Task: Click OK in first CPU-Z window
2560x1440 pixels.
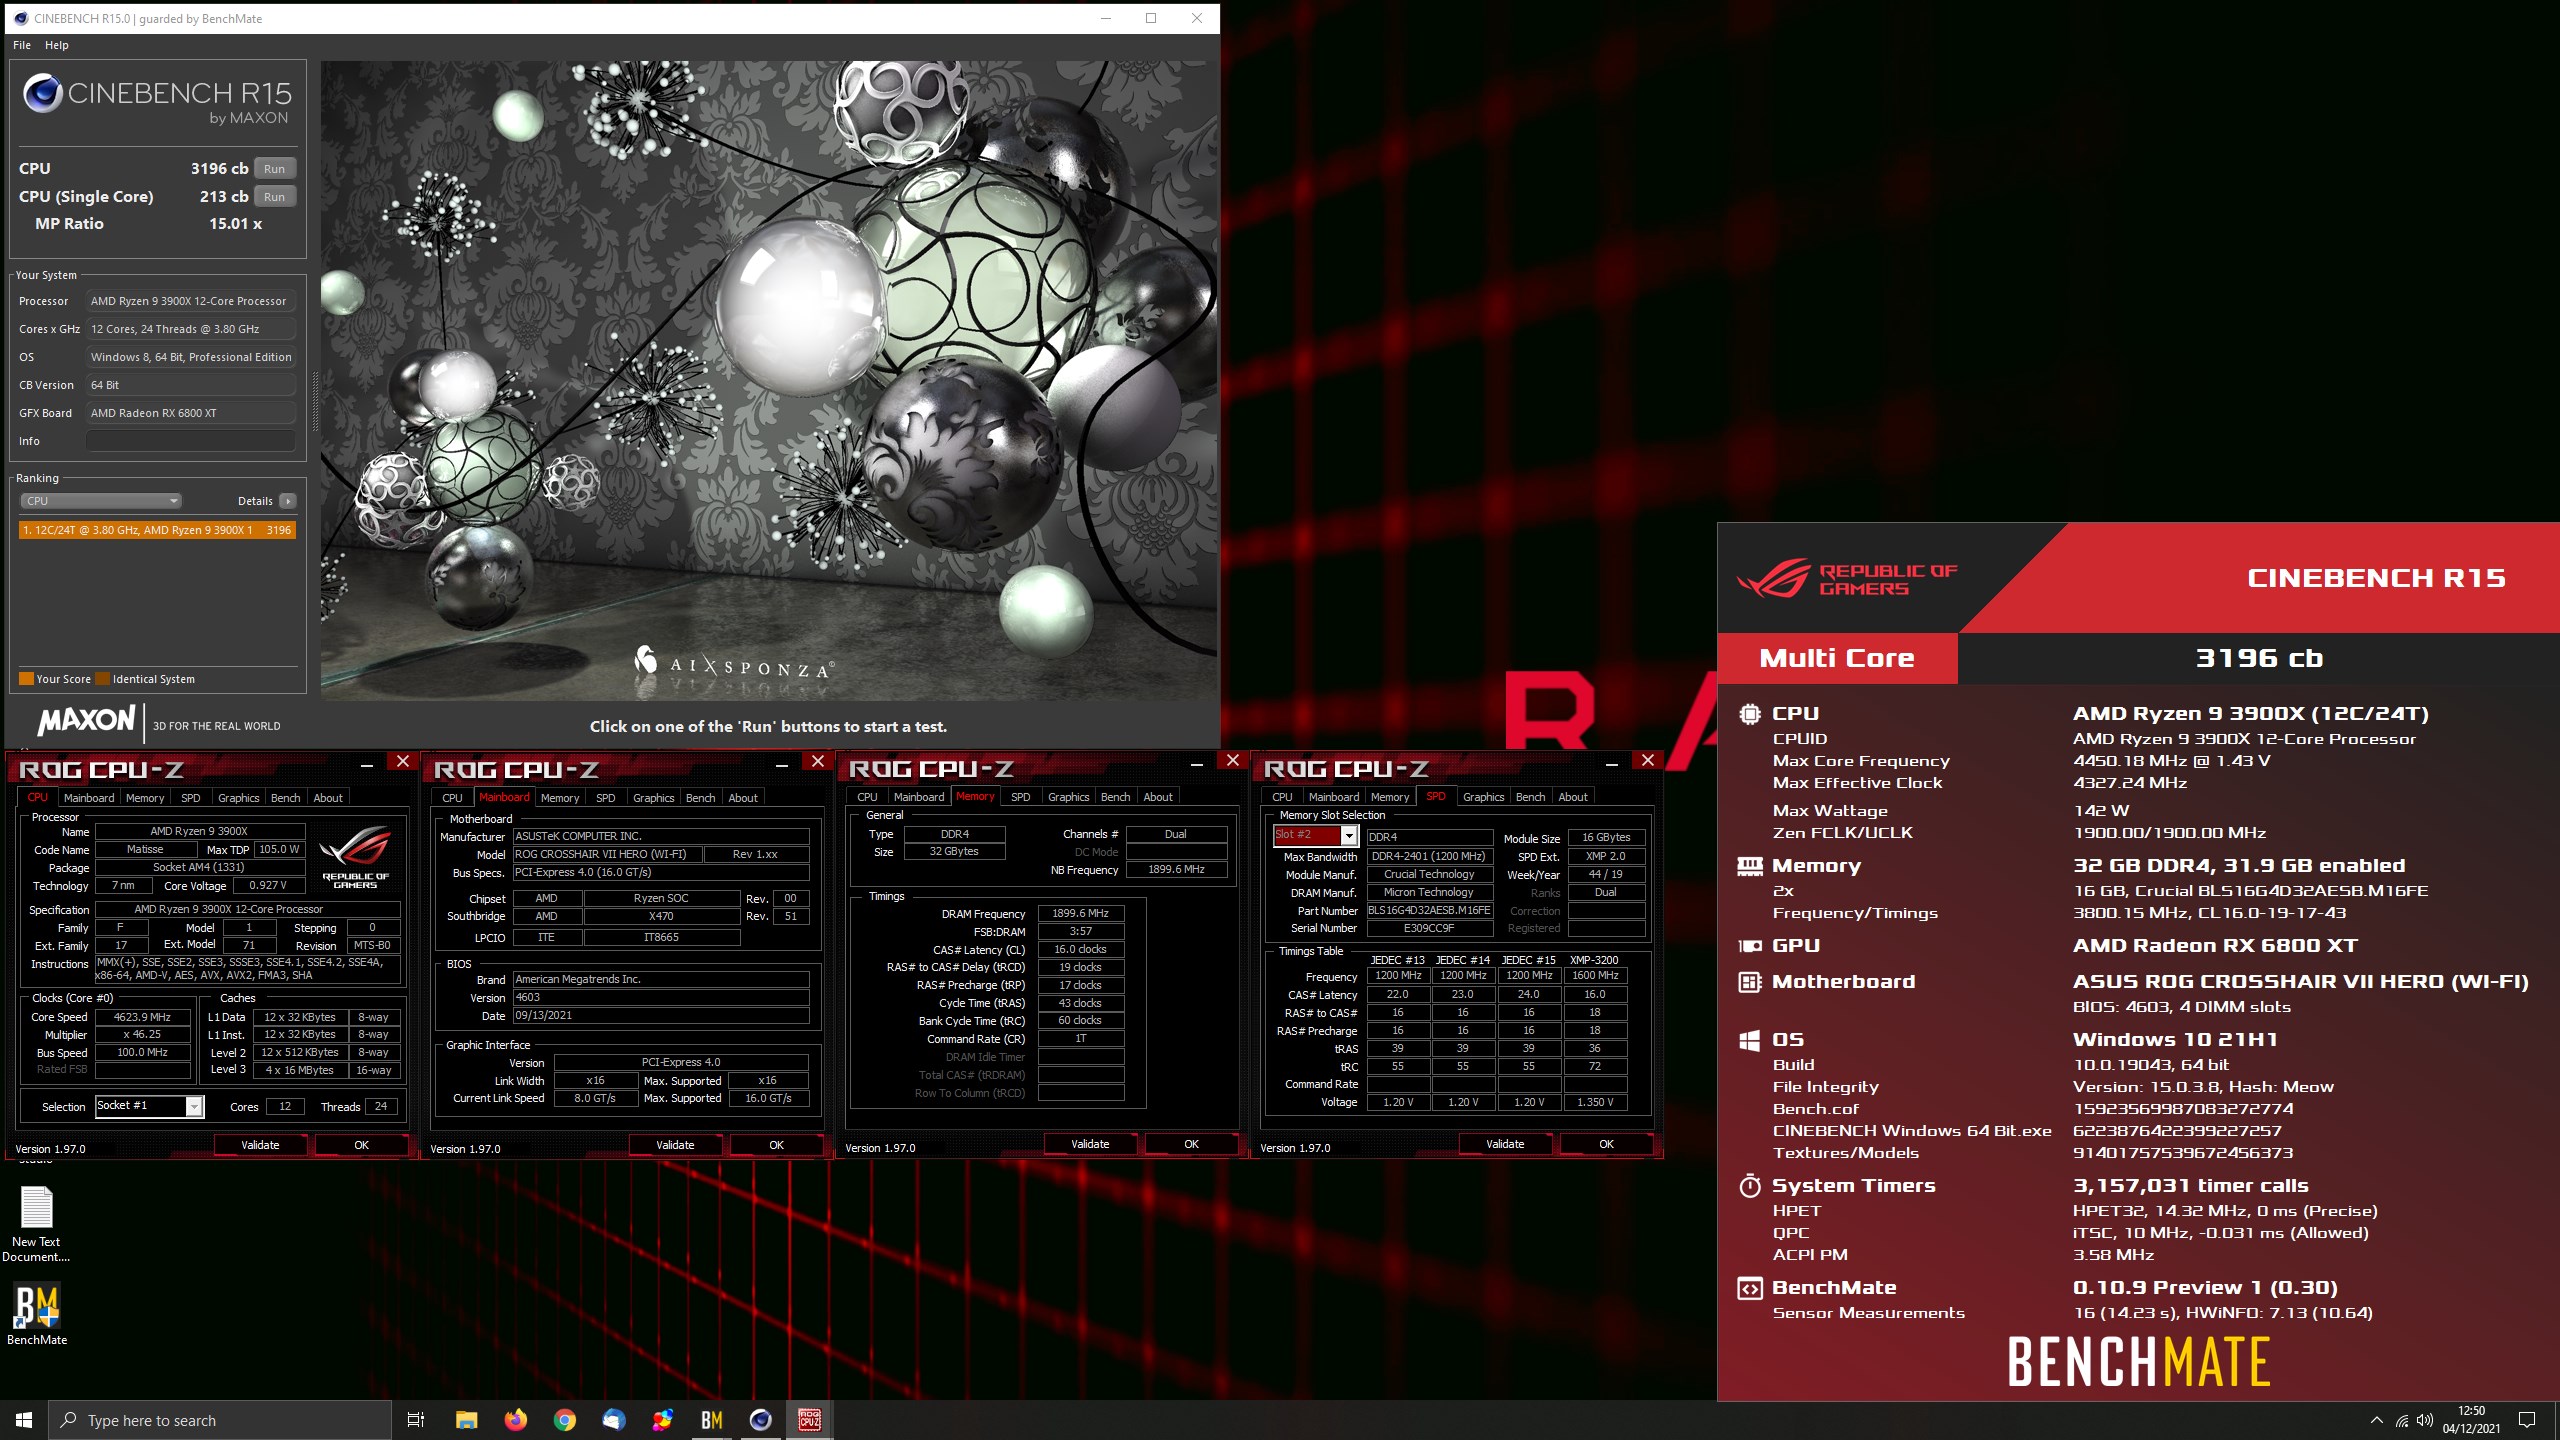Action: [x=361, y=1145]
